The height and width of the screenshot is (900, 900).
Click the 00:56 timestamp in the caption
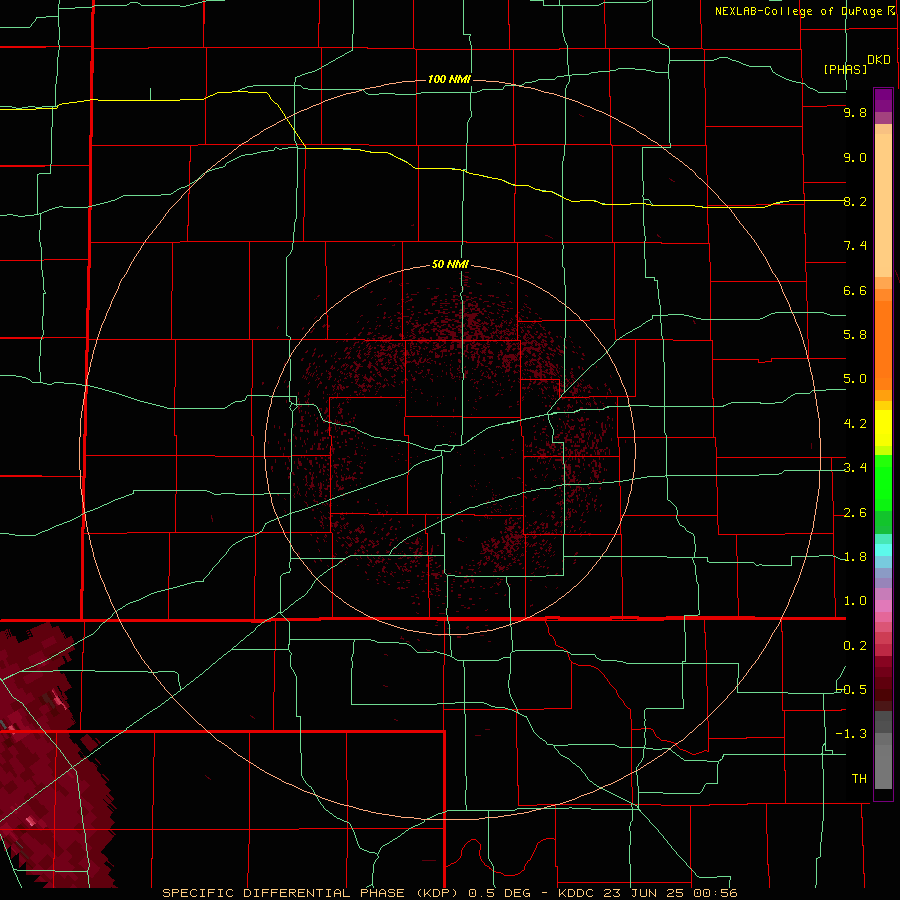tap(716, 893)
